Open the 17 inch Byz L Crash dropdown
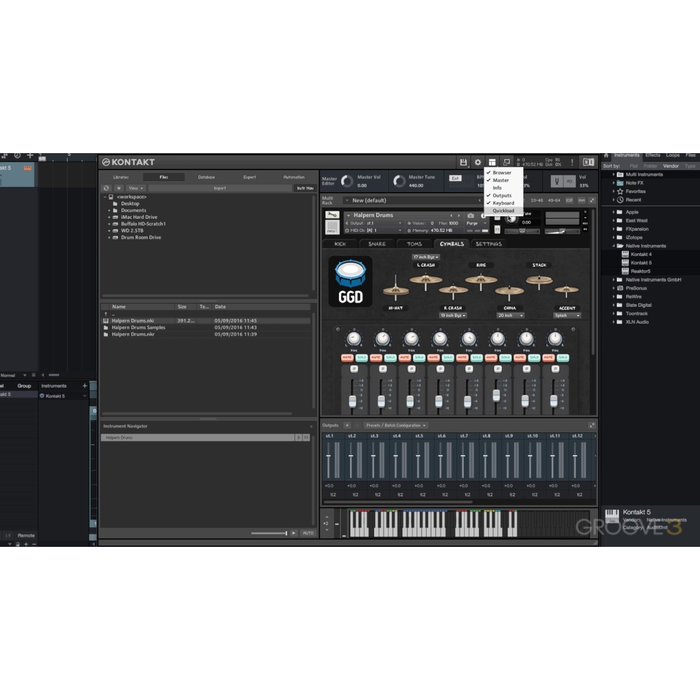This screenshot has height=700, width=700. pos(425,257)
